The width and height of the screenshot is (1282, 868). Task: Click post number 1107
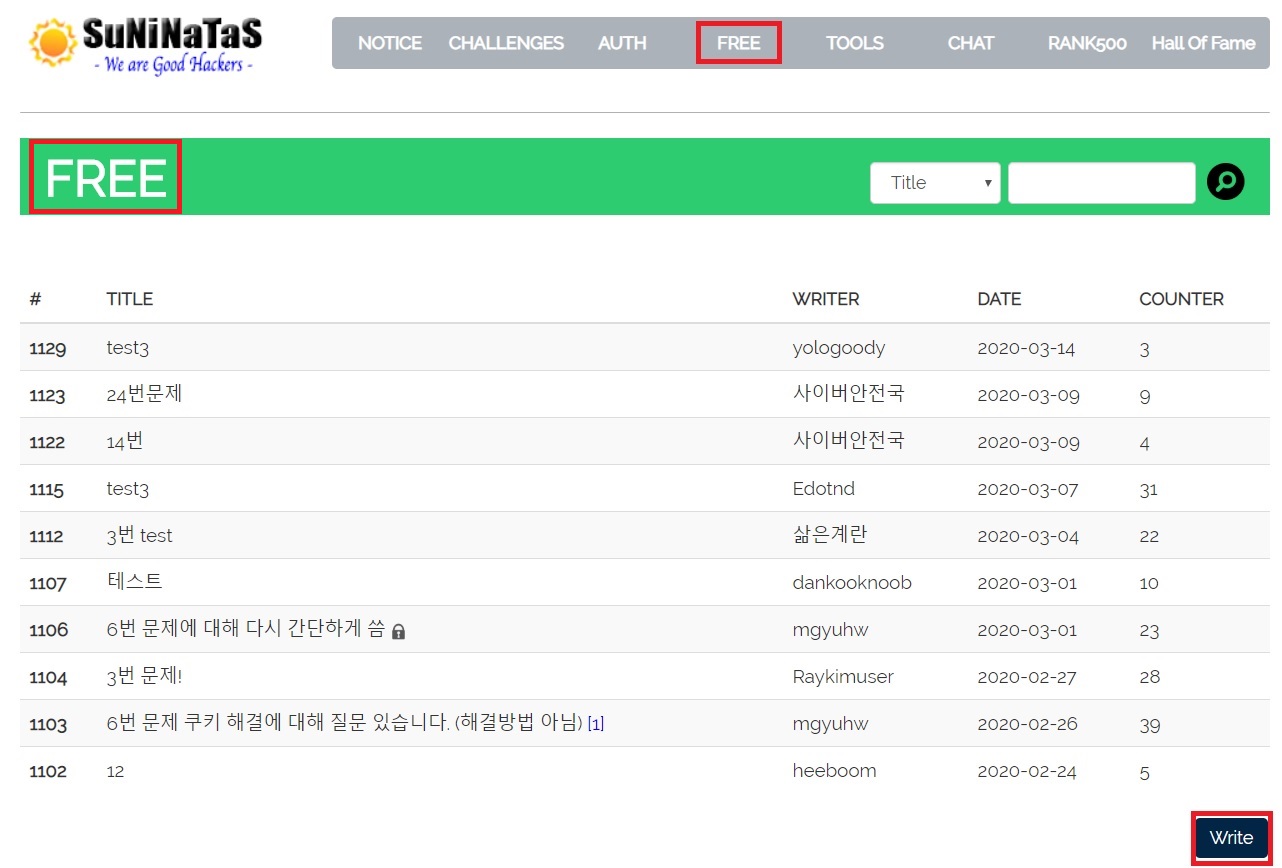pyautogui.click(x=48, y=583)
